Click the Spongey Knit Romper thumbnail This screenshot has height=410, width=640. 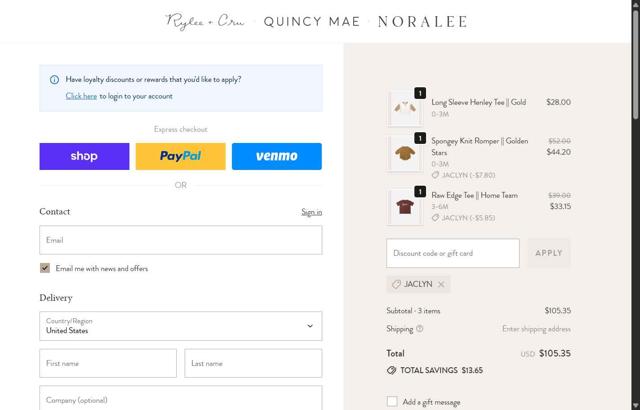tap(405, 154)
